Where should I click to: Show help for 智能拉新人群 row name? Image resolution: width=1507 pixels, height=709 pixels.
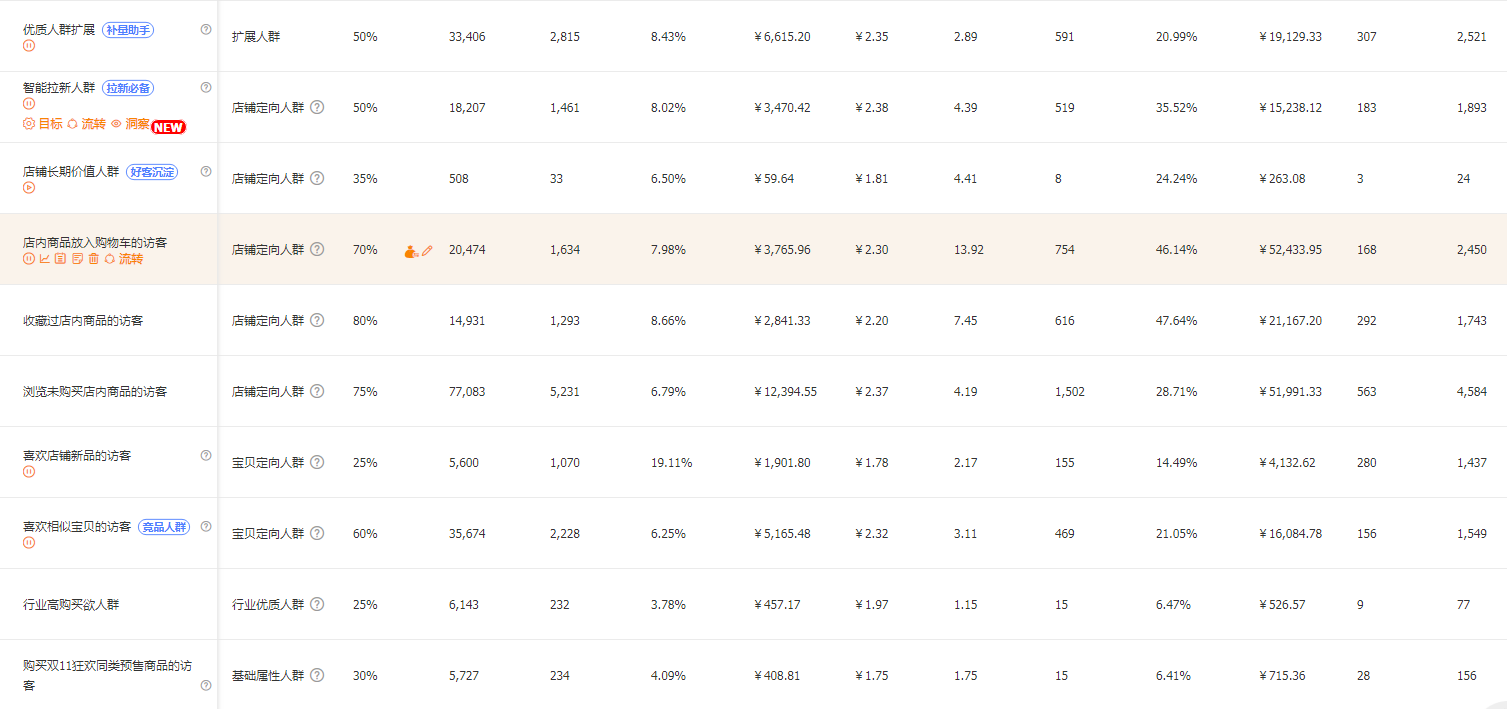(206, 87)
